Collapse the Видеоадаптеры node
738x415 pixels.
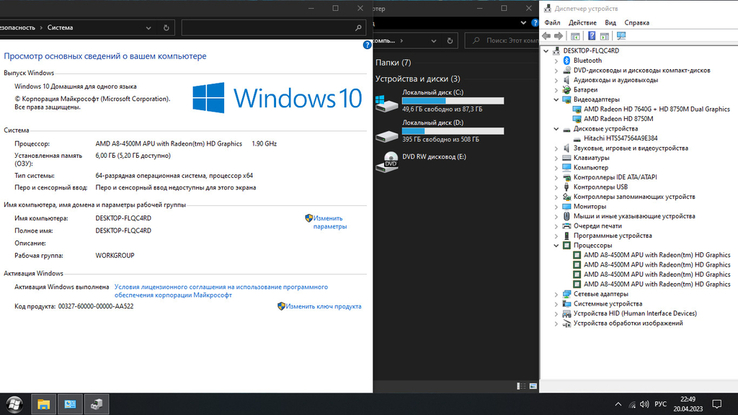(556, 99)
